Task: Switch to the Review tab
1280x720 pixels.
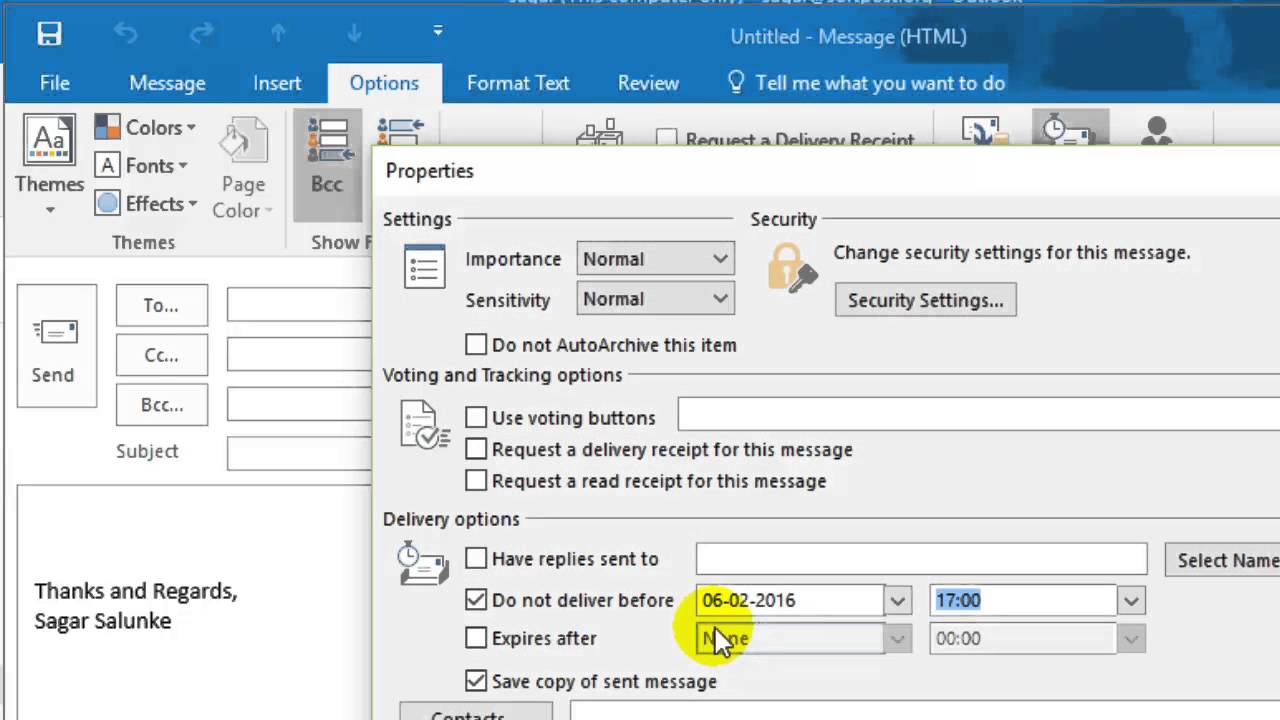Action: [x=648, y=83]
